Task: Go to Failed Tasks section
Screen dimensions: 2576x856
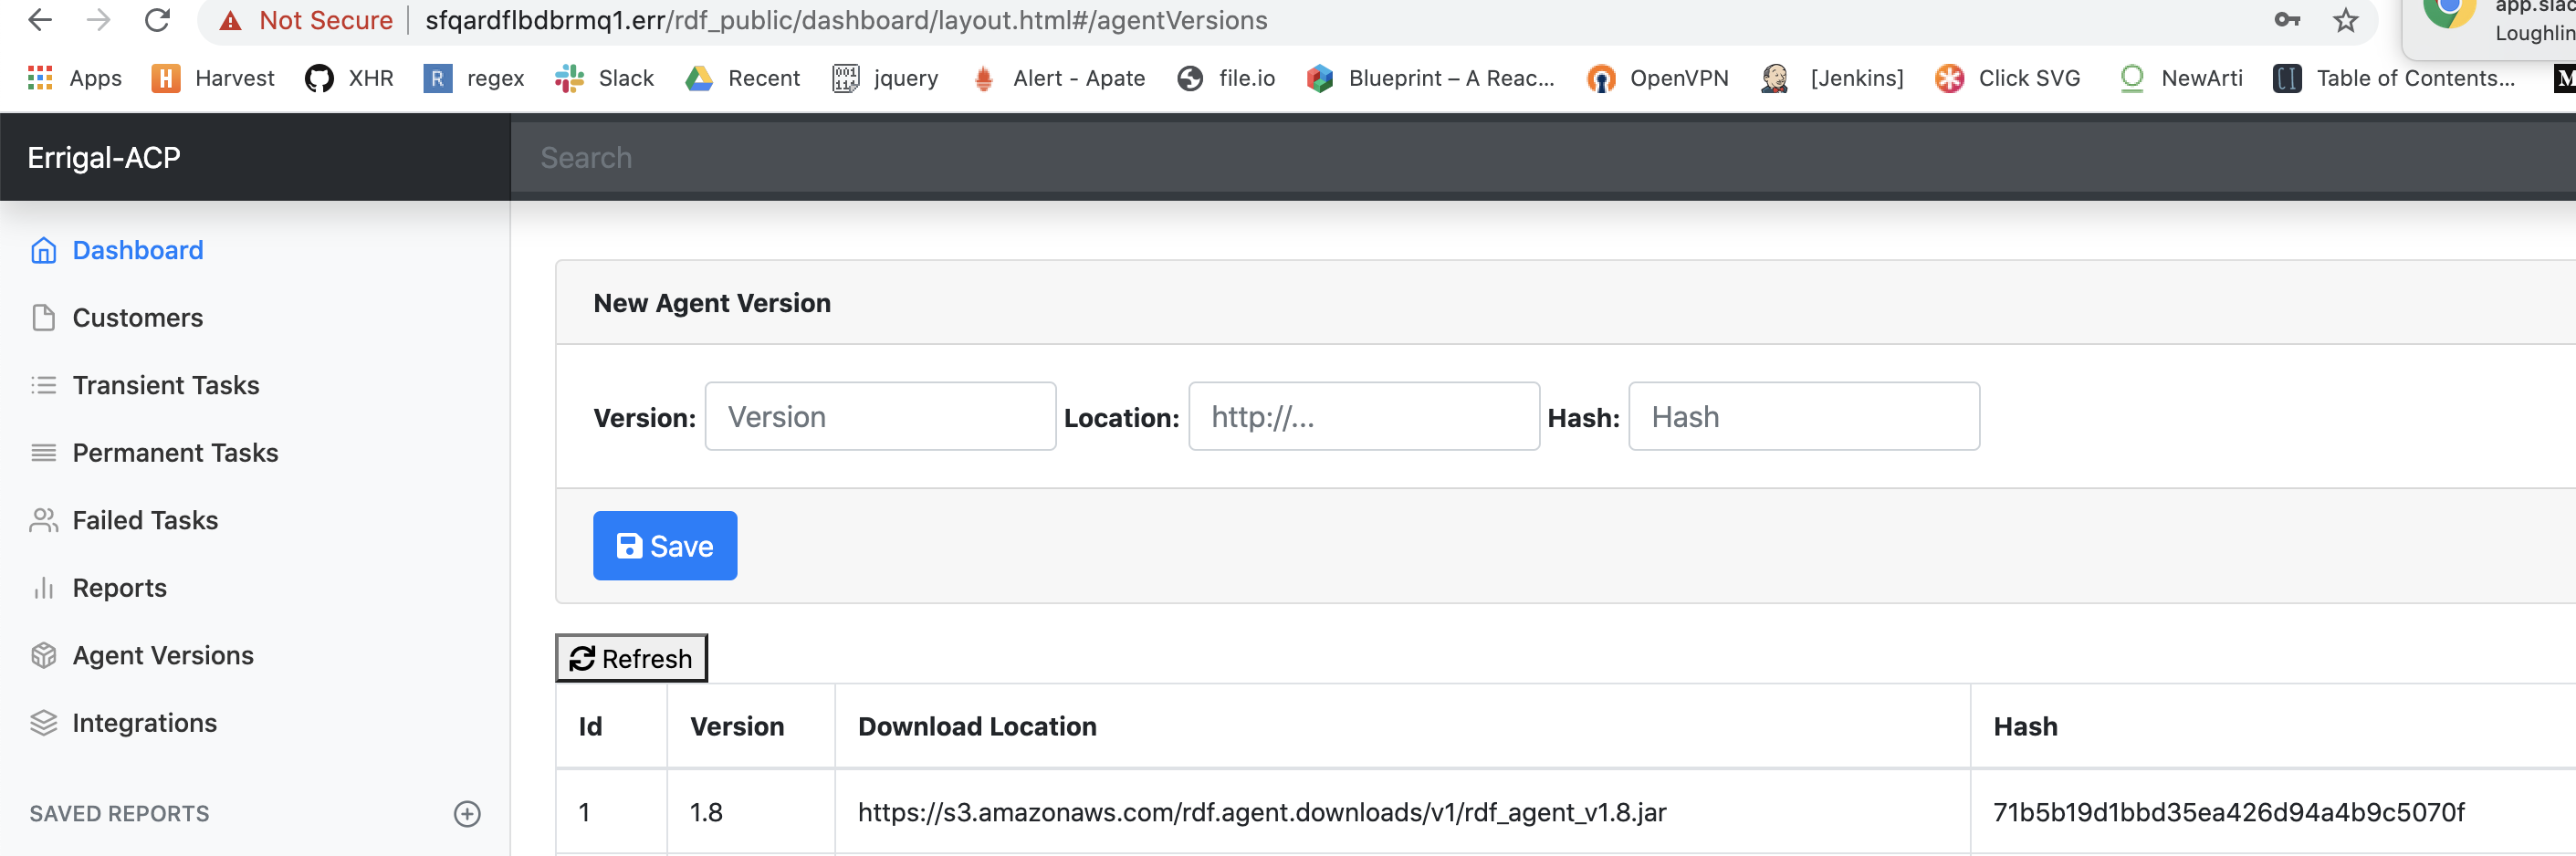Action: [145, 520]
